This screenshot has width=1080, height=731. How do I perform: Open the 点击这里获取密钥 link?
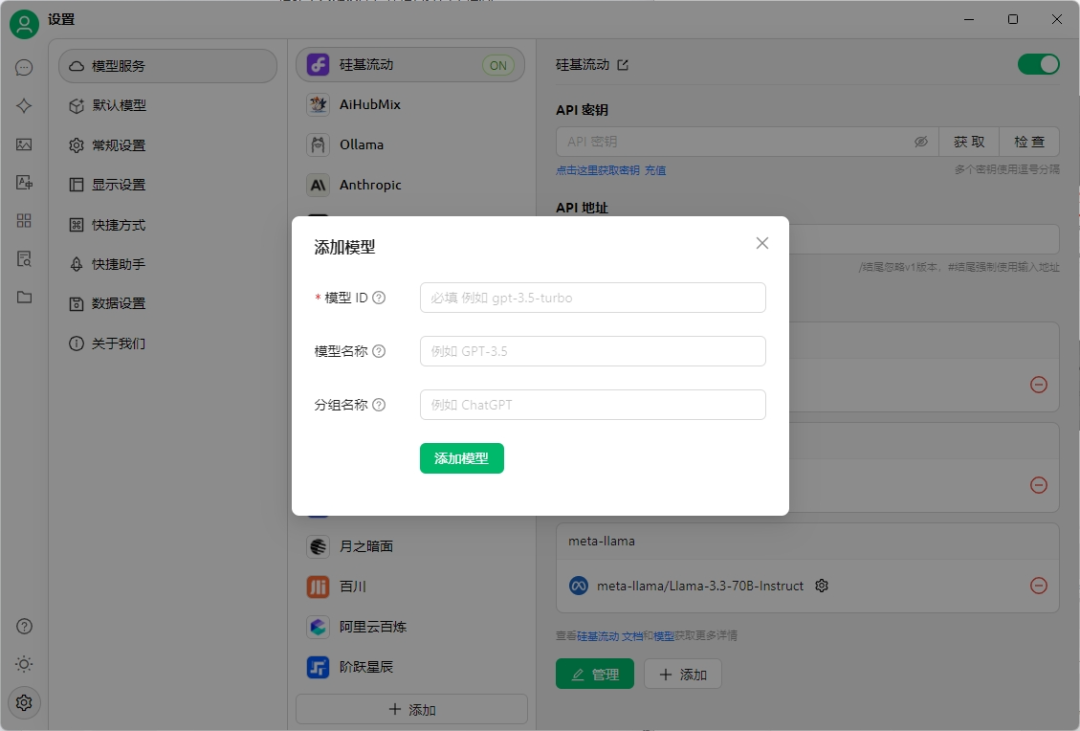pos(597,170)
